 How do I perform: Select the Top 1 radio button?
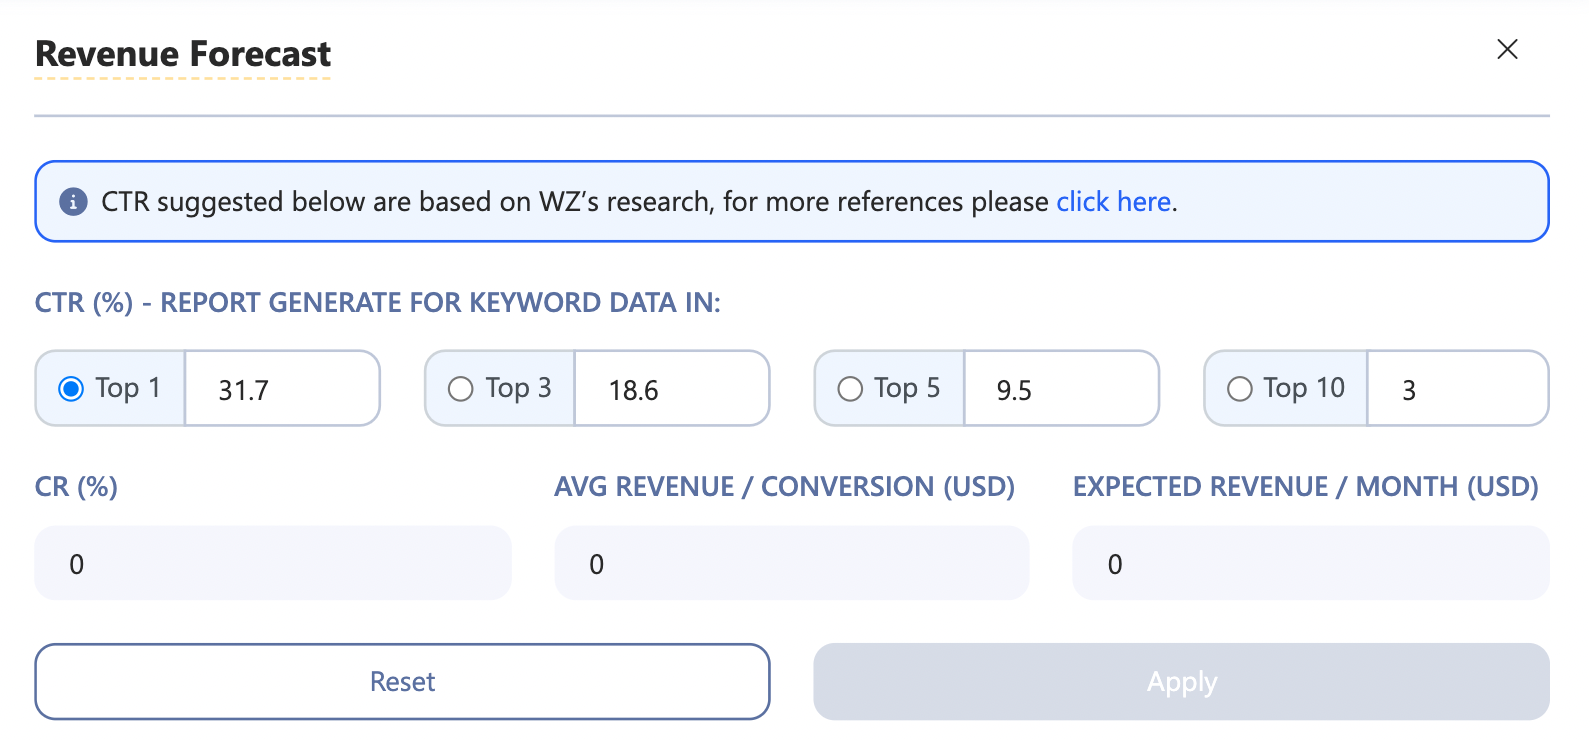point(70,389)
